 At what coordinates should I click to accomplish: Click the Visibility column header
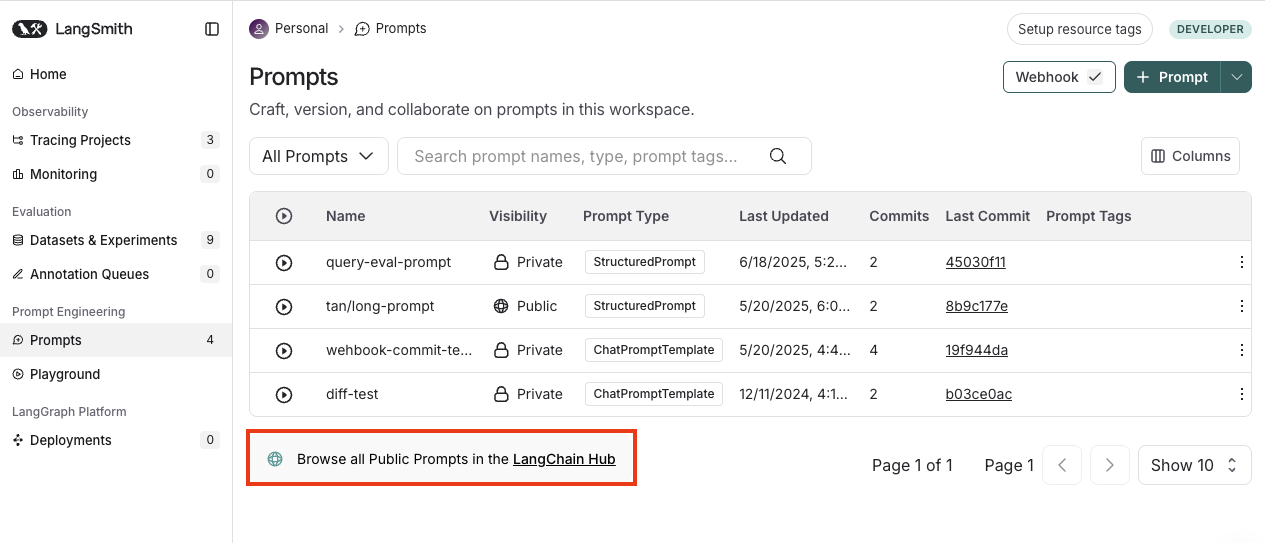click(518, 216)
